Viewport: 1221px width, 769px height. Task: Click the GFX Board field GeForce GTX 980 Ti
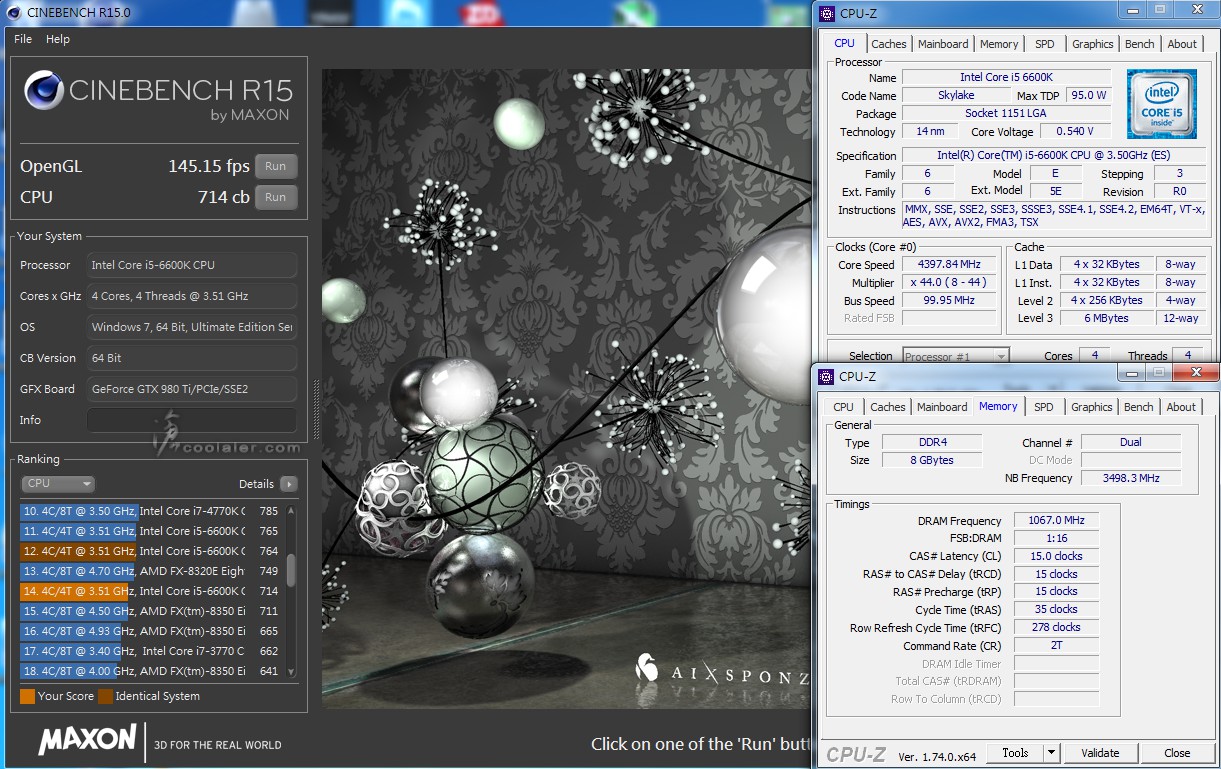[x=192, y=389]
